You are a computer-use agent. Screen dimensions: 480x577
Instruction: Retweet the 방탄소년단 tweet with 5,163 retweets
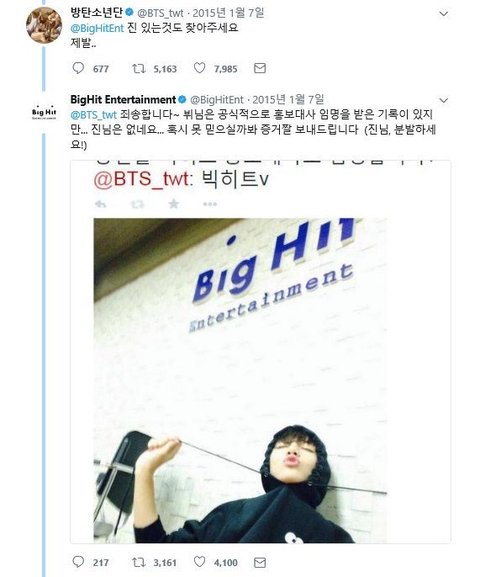pyautogui.click(x=139, y=68)
